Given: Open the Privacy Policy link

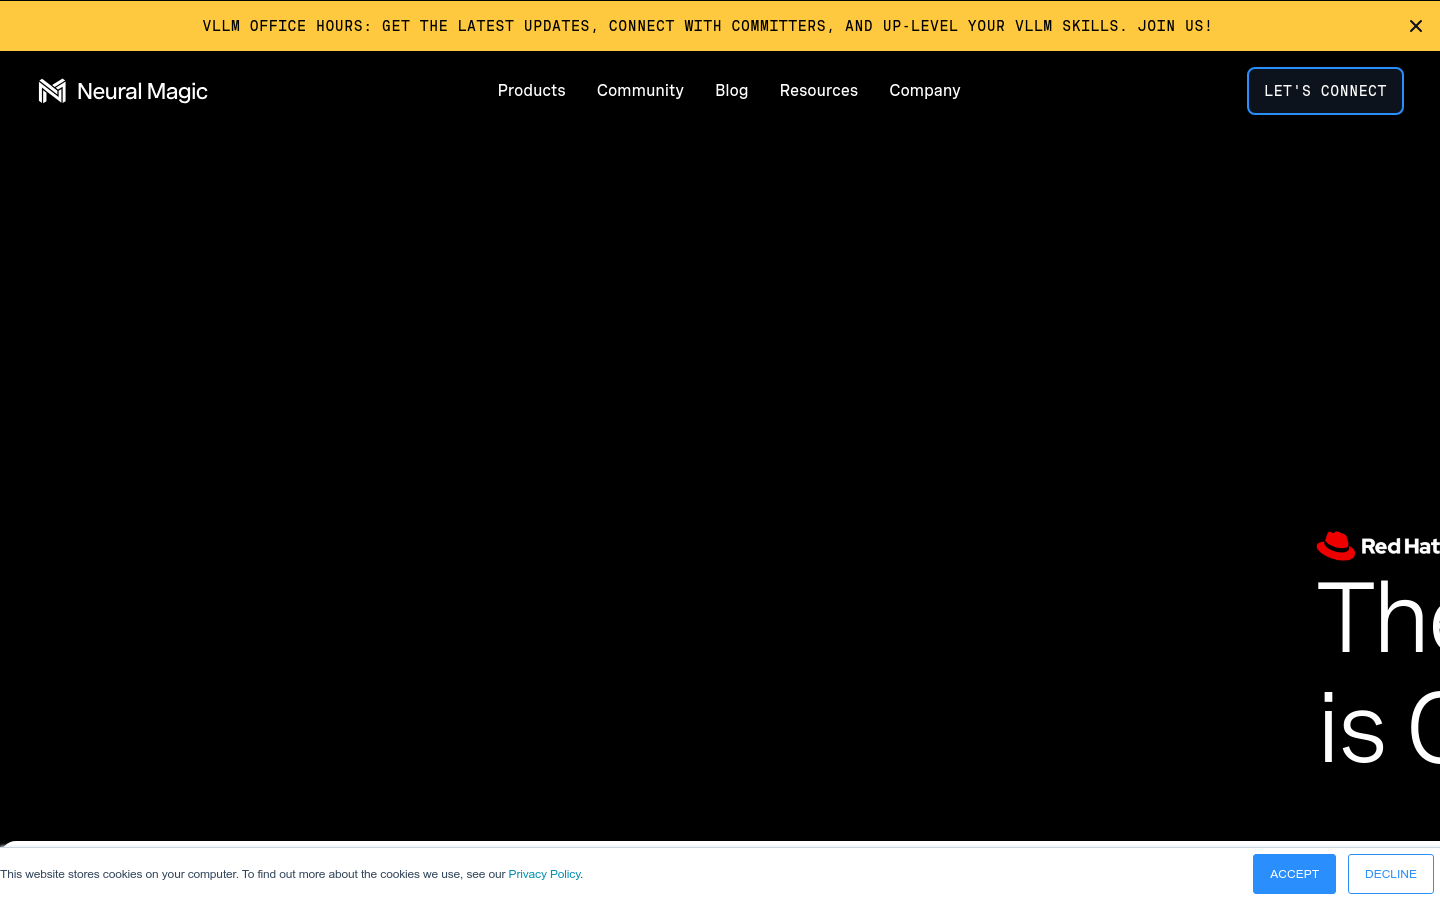Looking at the screenshot, I should 544,874.
